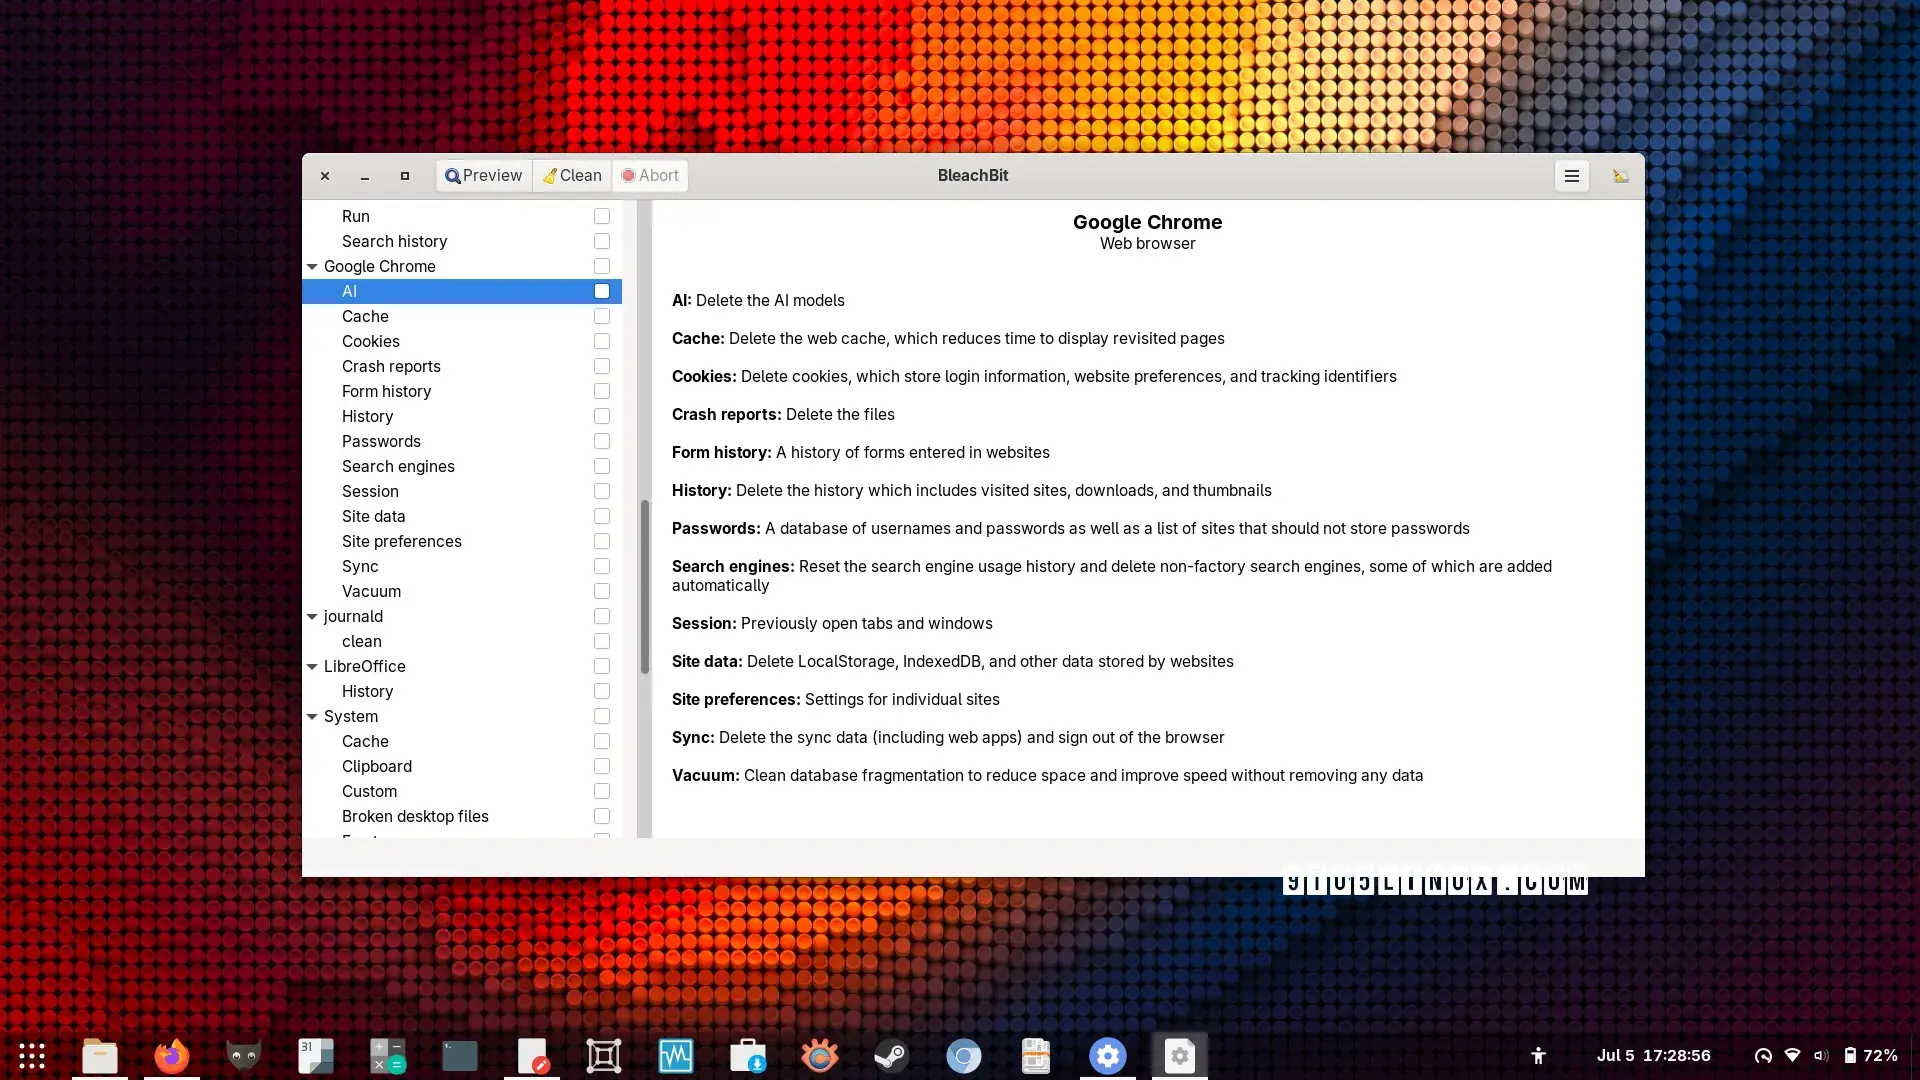Launch the Files manager from the dock
The image size is (1920, 1080).
pos(100,1056)
